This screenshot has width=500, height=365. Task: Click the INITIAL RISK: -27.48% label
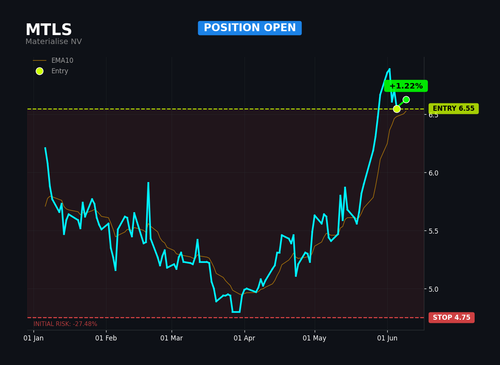(65, 324)
